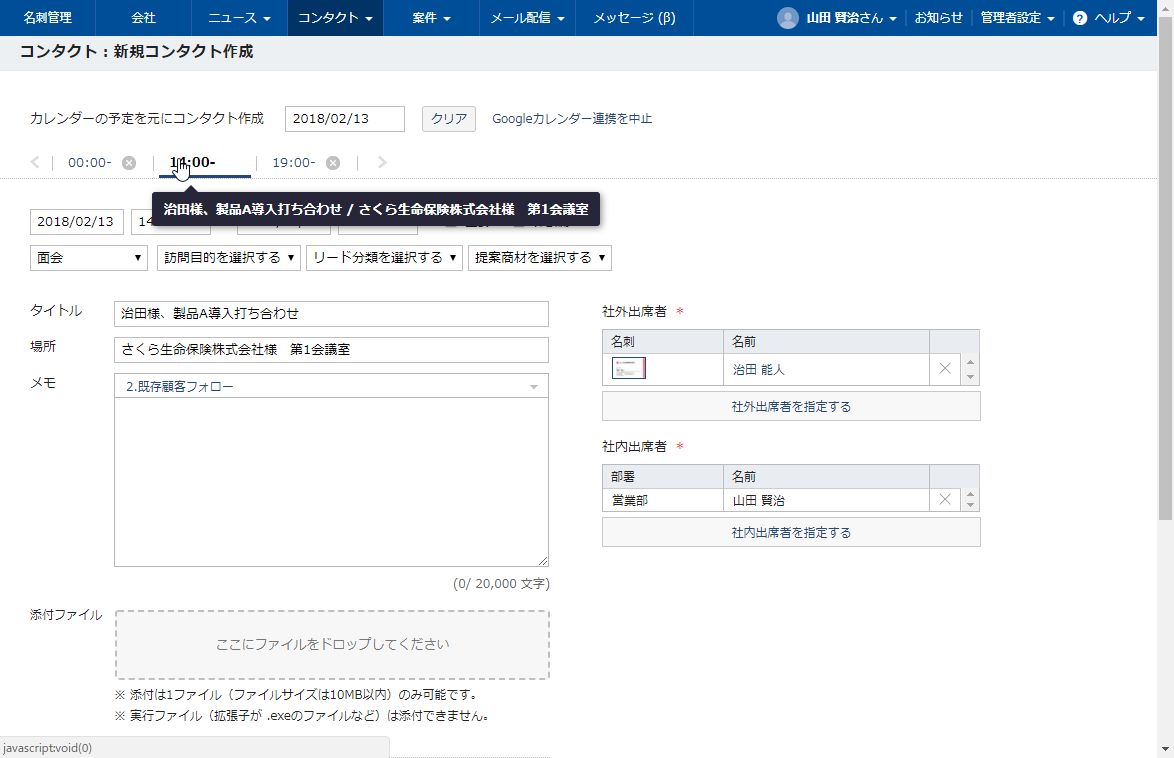Expand the 2.既存顧客フォロー memo template dropdown
This screenshot has height=758, width=1174.
click(331, 386)
